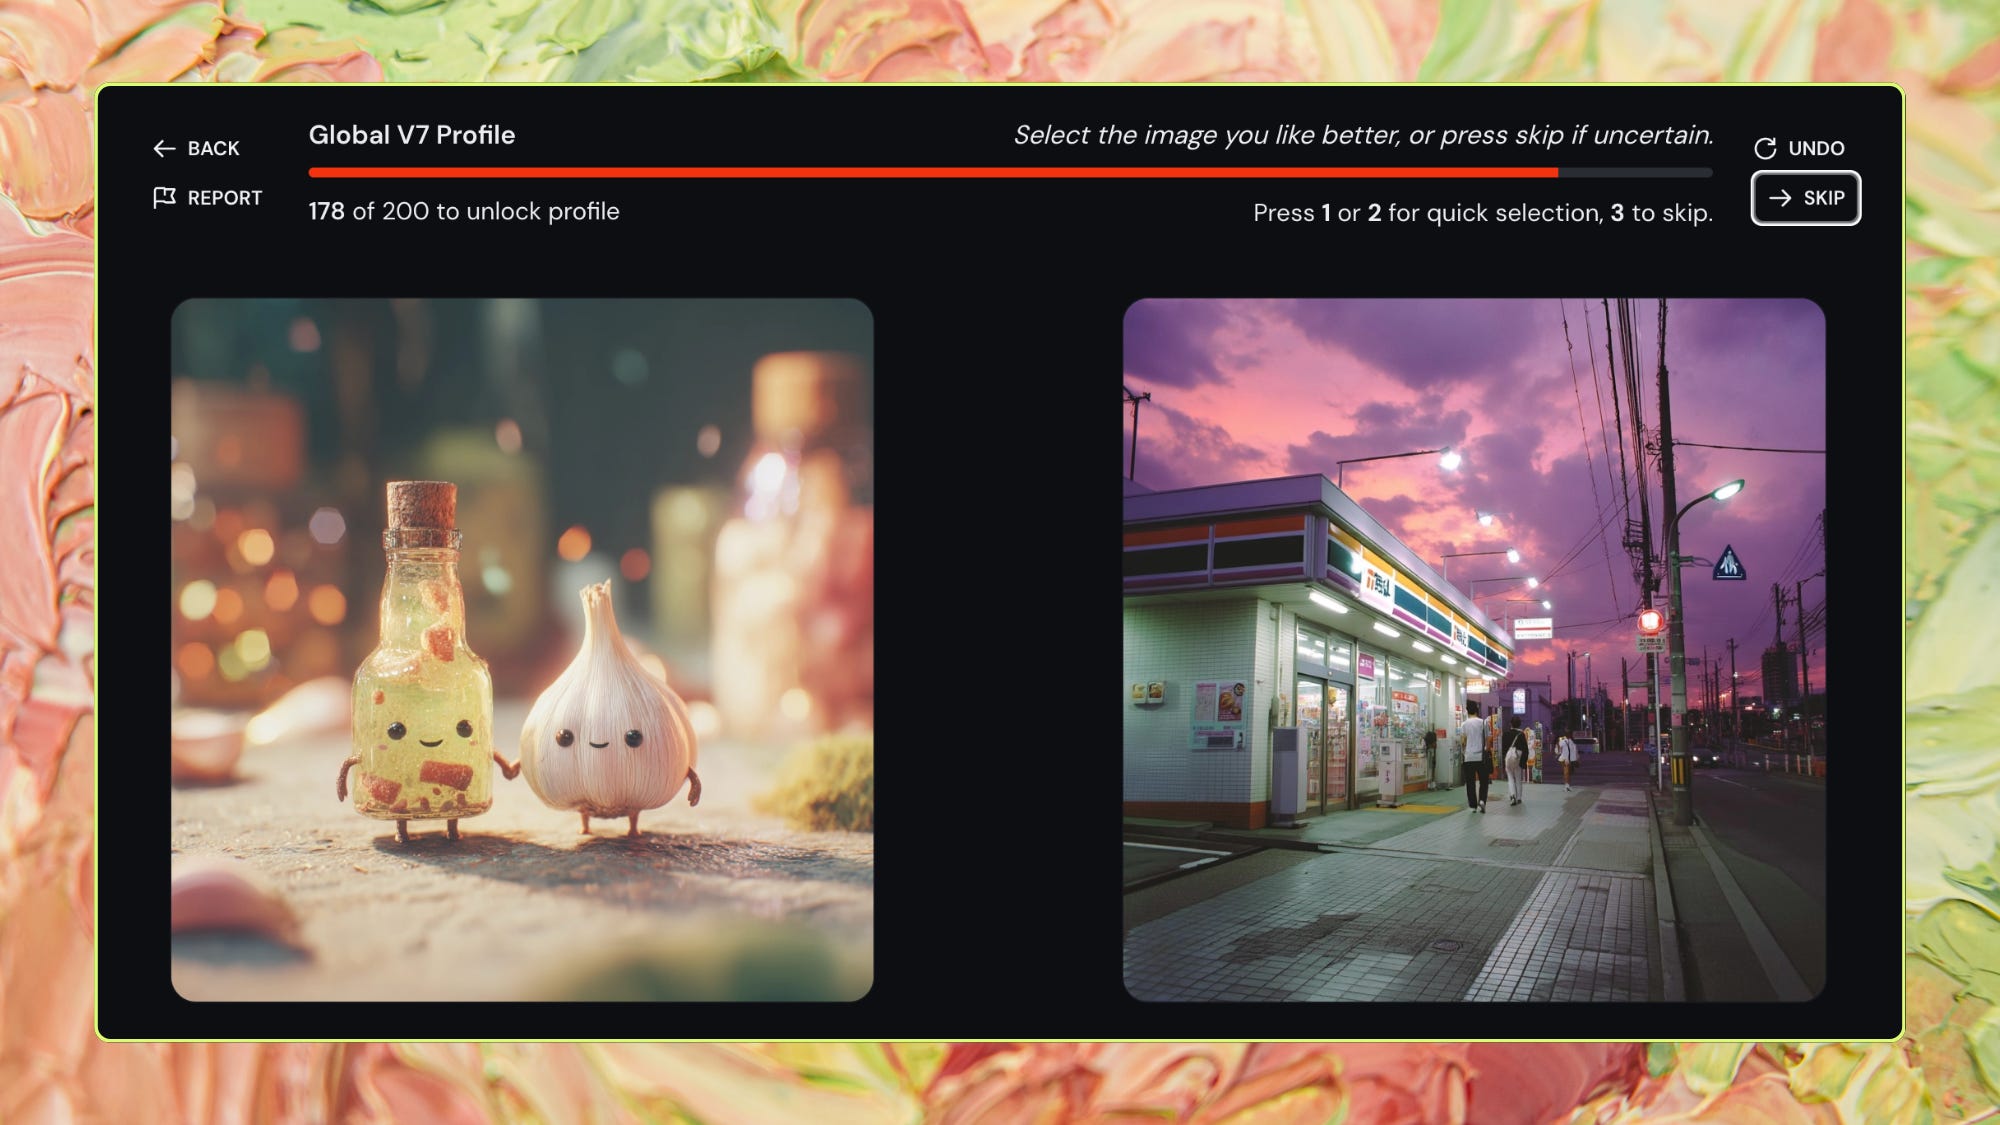The height and width of the screenshot is (1125, 2000).
Task: Click the back arrow icon
Action: point(164,149)
